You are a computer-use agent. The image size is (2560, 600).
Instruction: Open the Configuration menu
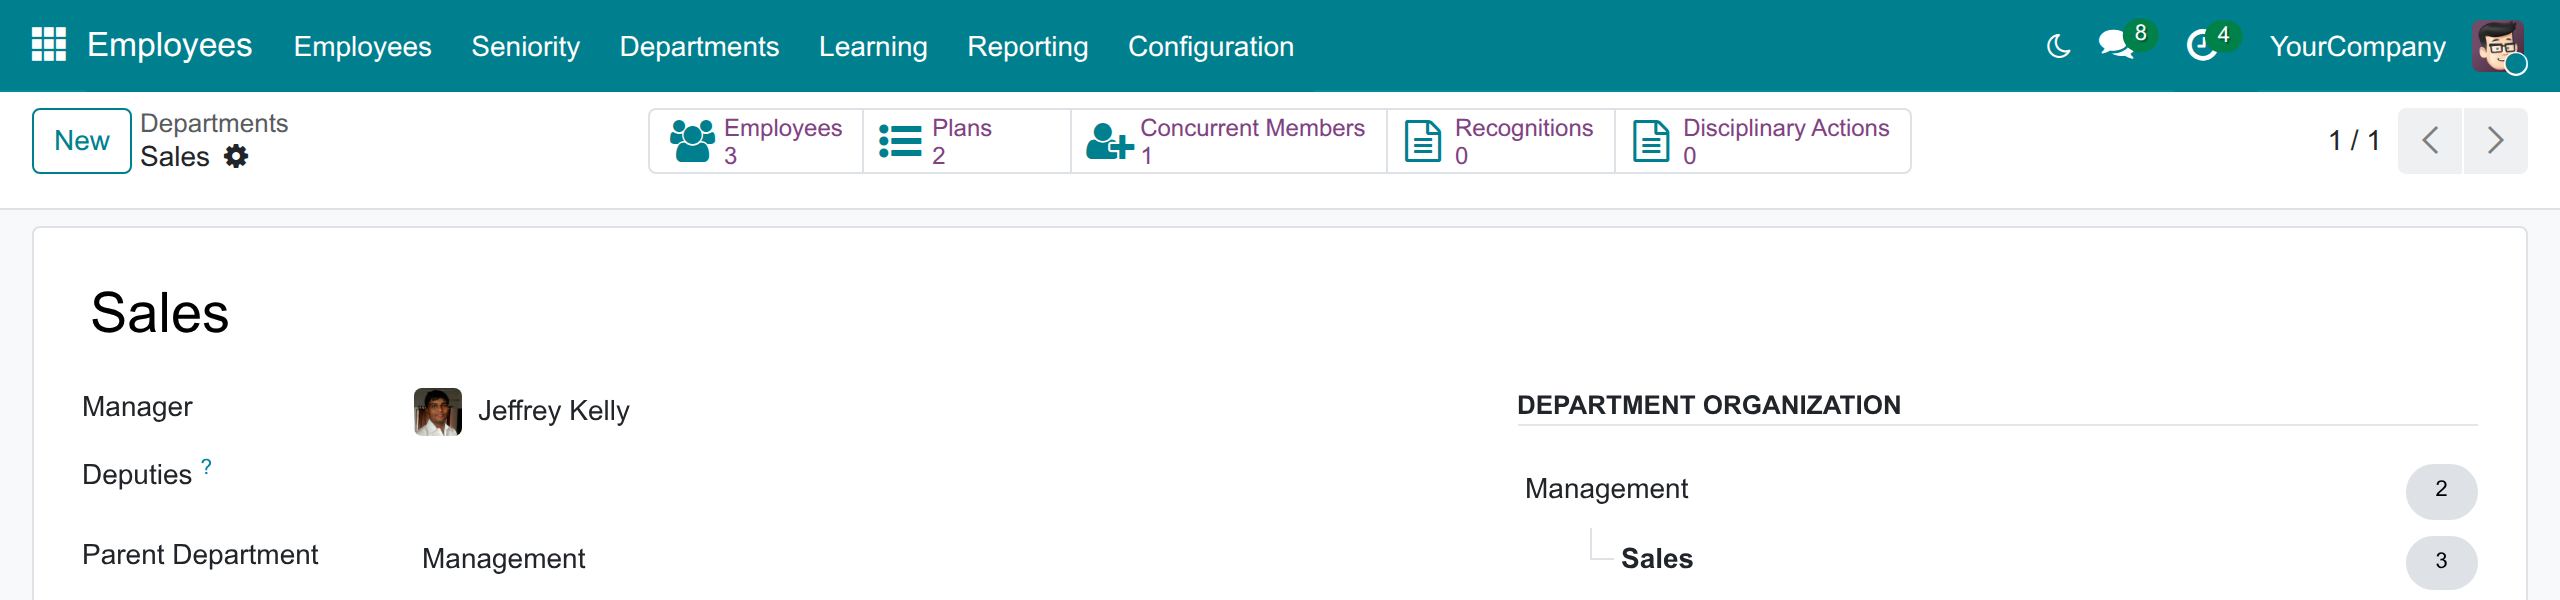click(1210, 46)
